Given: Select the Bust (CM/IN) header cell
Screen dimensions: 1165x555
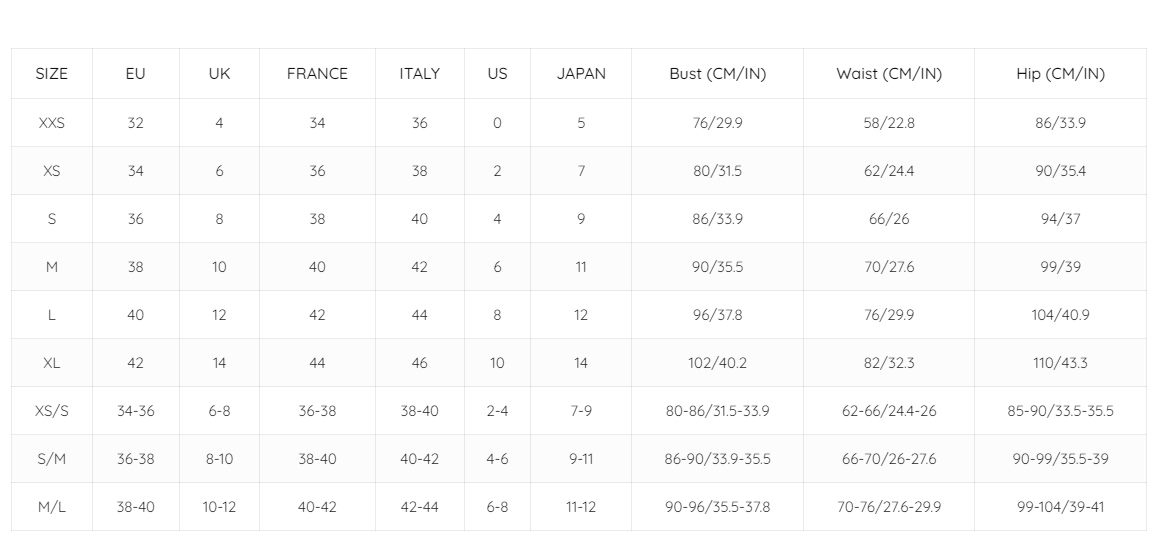Looking at the screenshot, I should pos(717,74).
